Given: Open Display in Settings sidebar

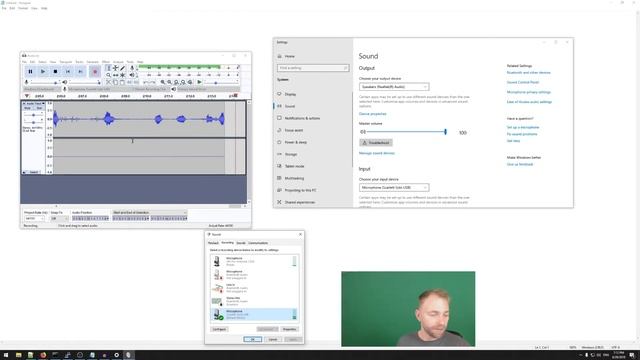Looking at the screenshot, I should pos(290,94).
